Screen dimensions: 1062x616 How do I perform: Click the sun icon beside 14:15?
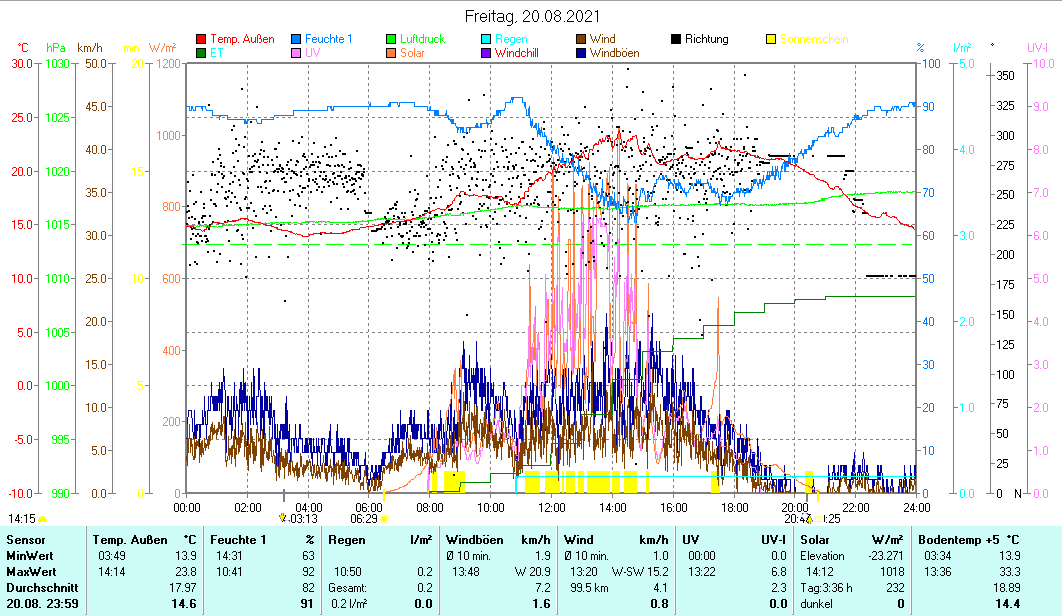[43, 519]
